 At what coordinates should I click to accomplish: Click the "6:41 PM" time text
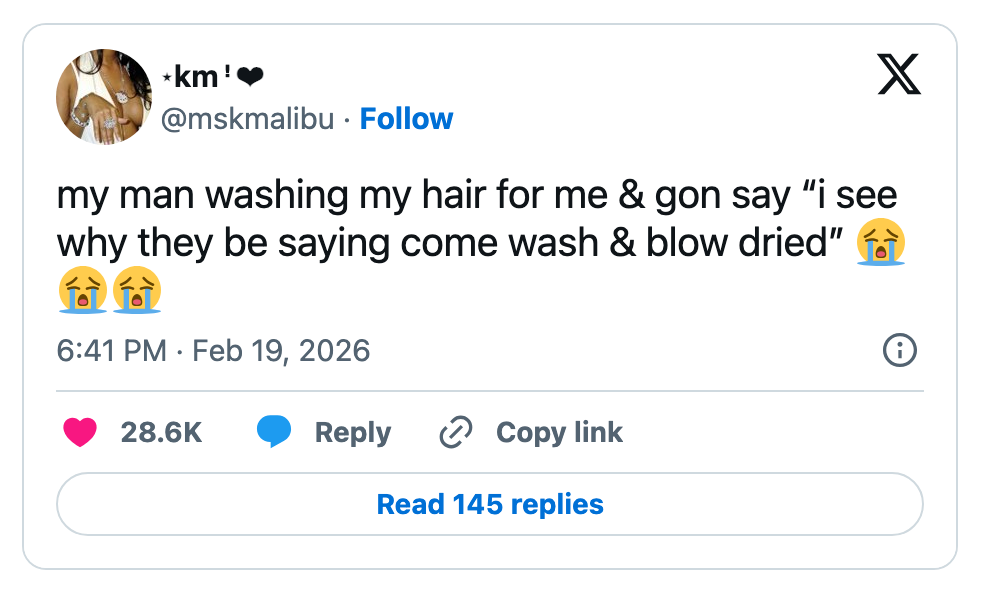112,351
